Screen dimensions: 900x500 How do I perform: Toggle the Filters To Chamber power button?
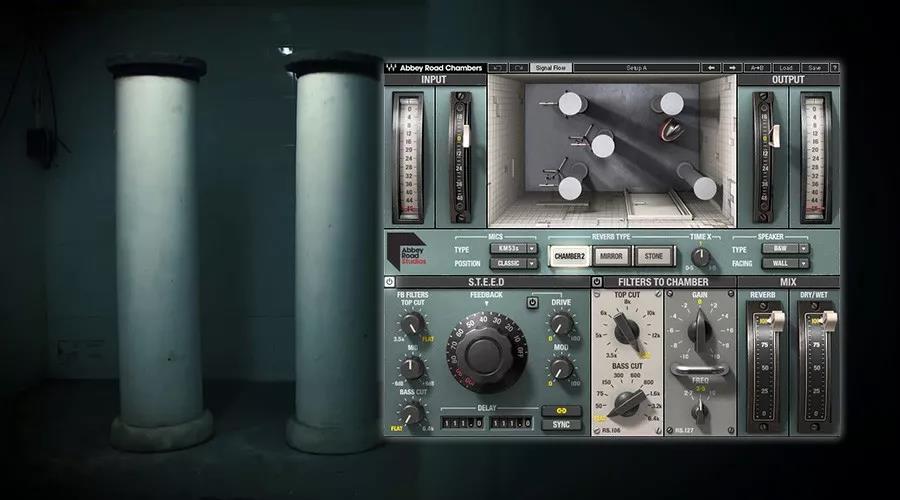tap(597, 282)
